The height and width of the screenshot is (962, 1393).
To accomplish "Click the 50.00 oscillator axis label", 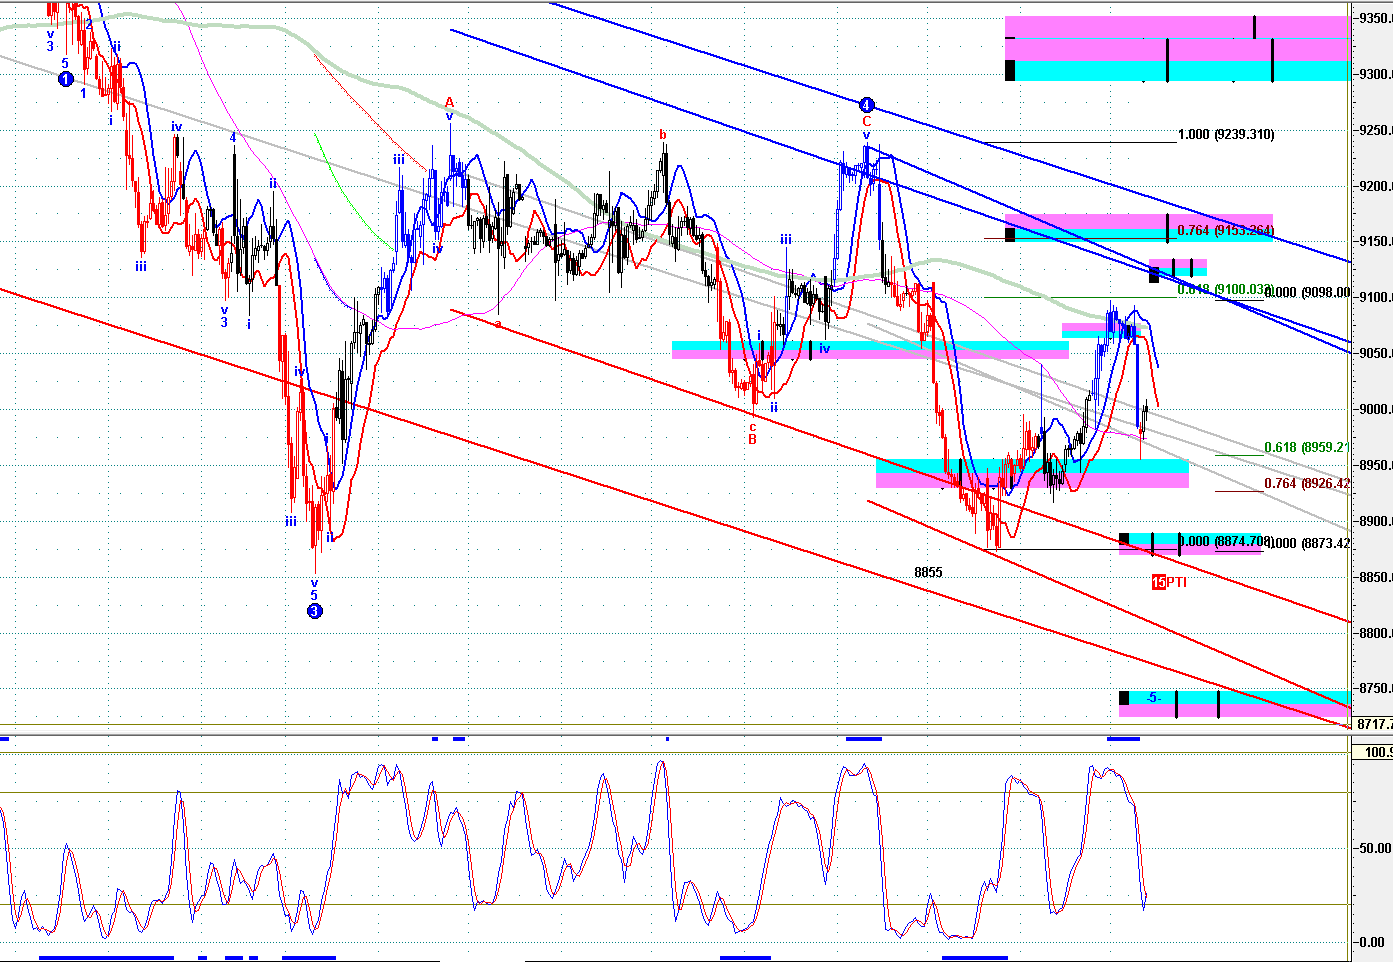I will (1374, 848).
